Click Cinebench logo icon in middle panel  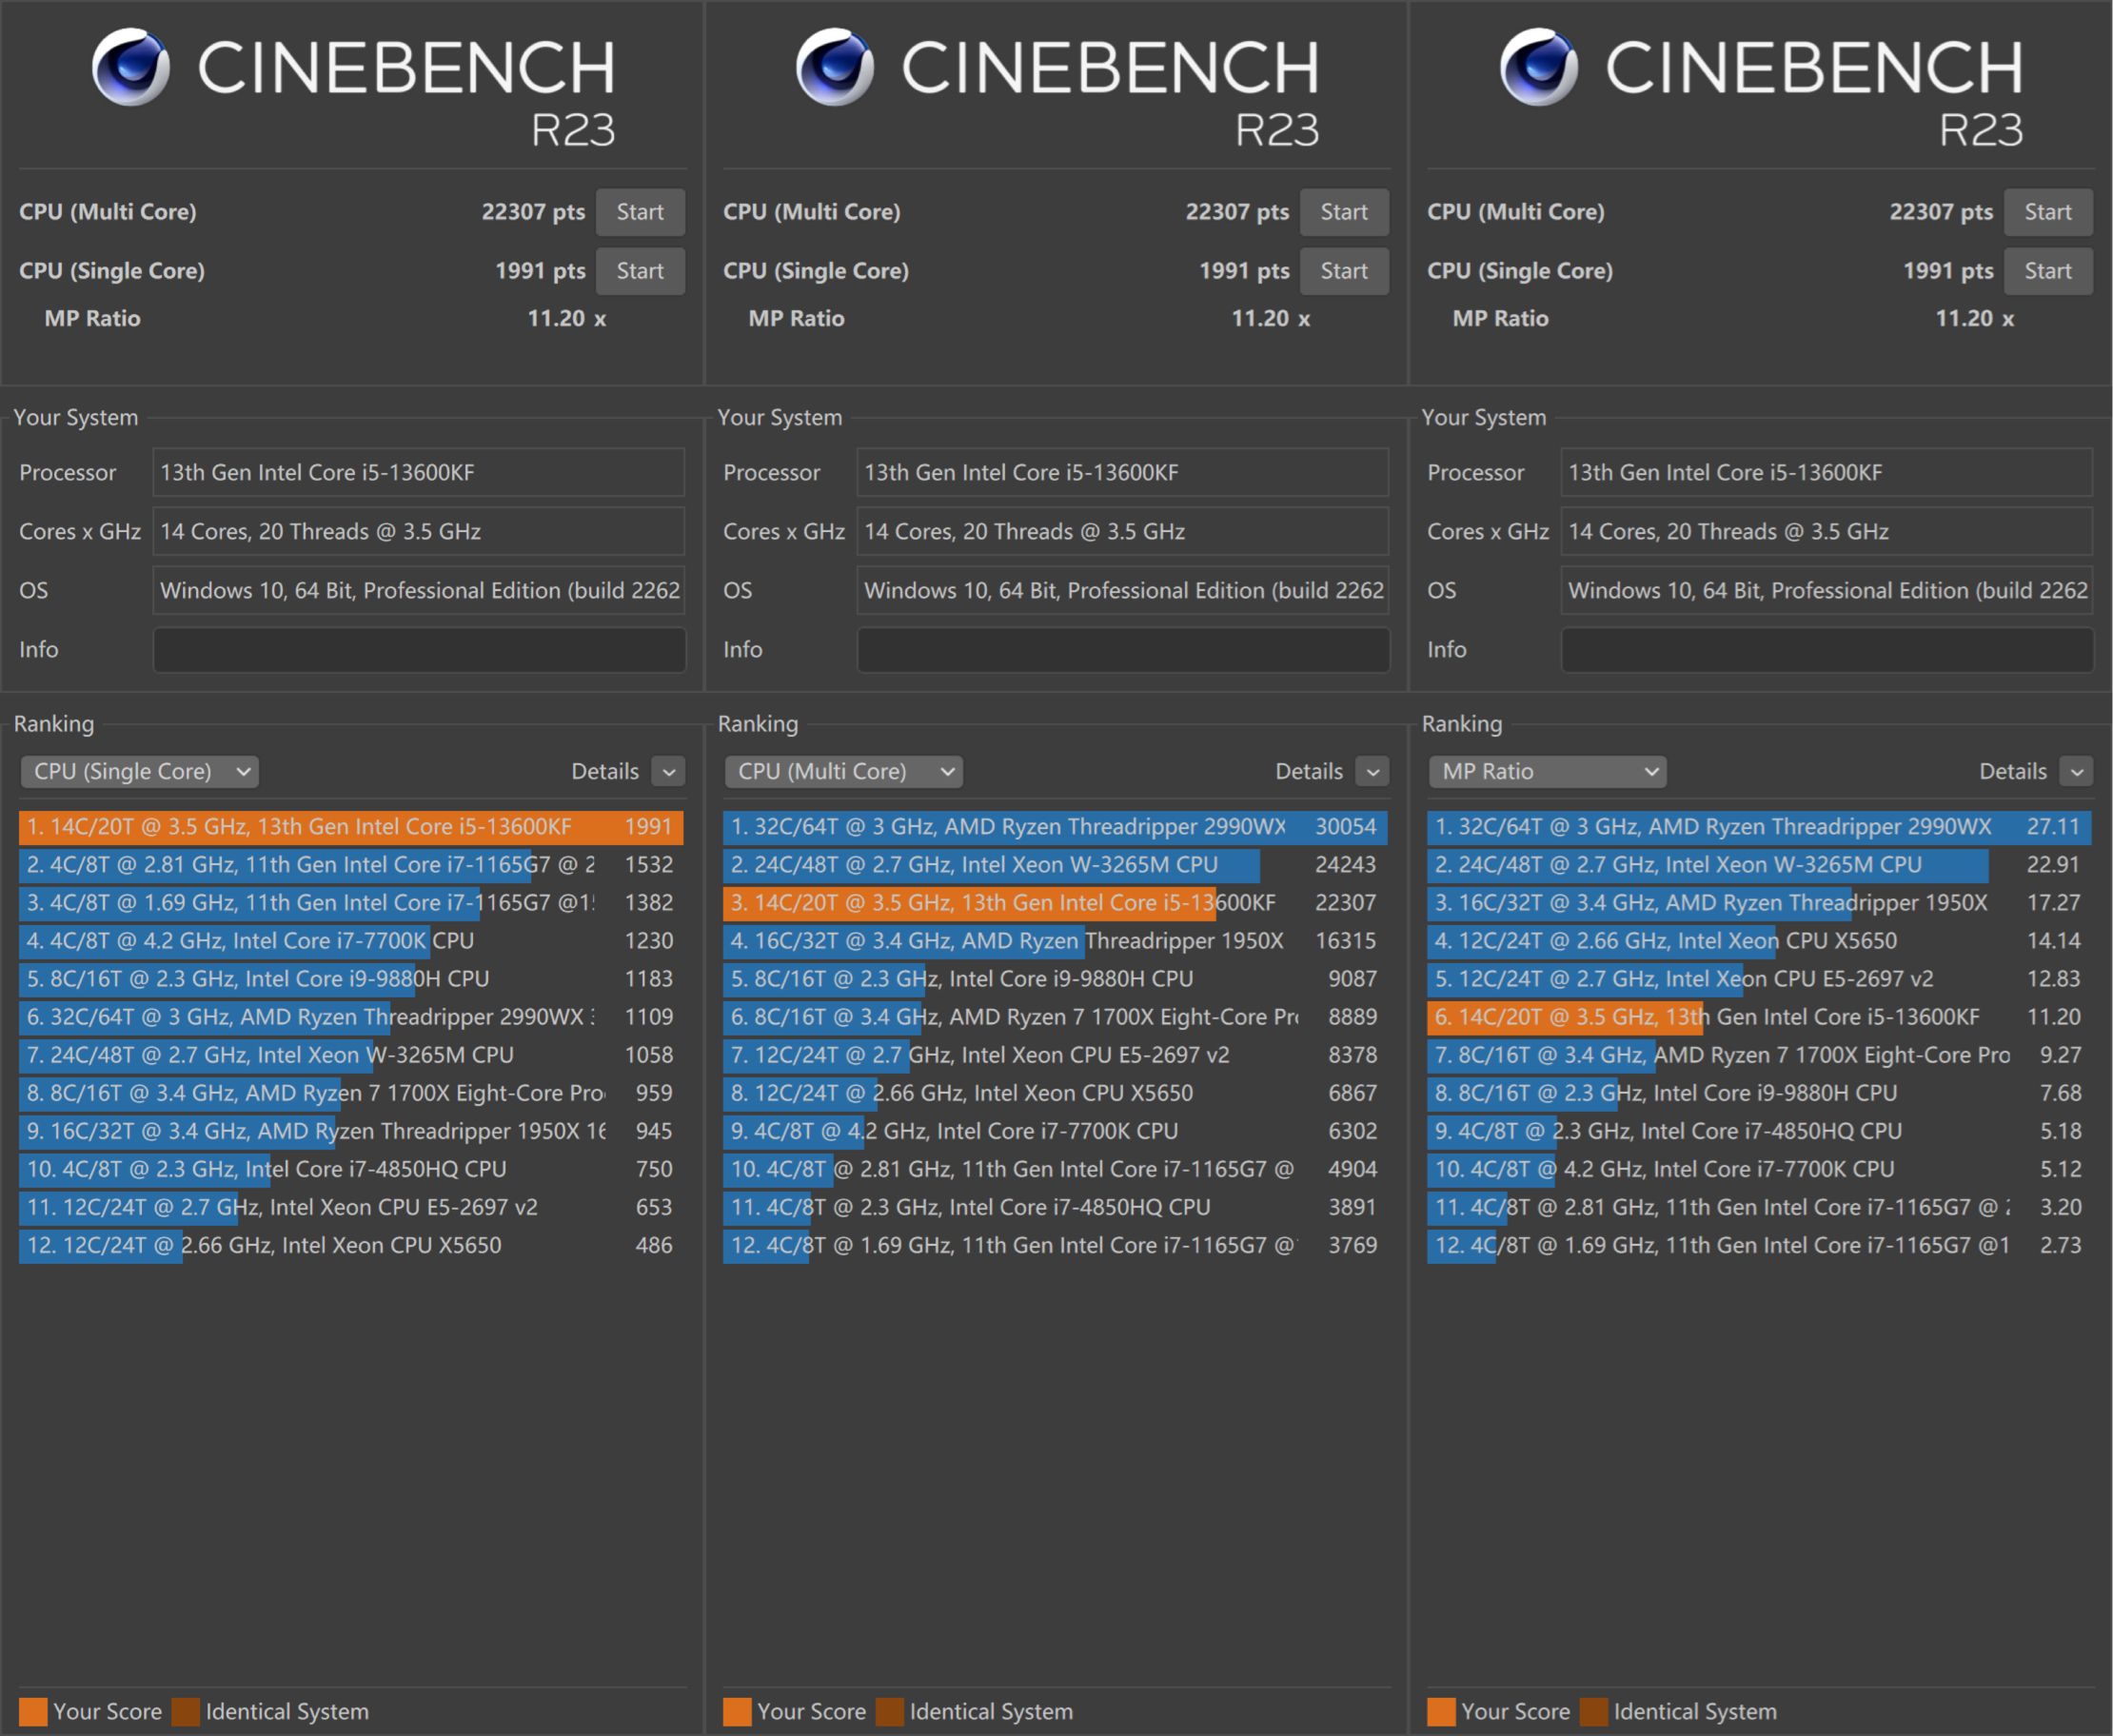tap(835, 67)
